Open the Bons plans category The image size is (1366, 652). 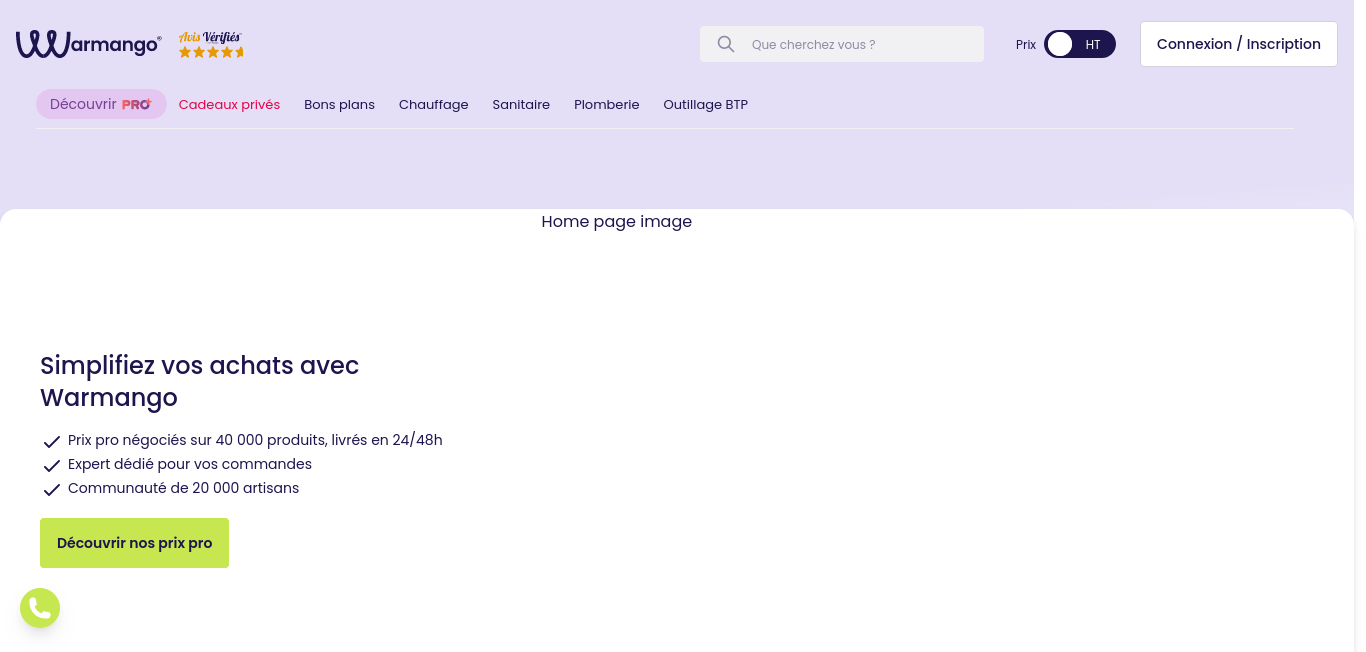[x=339, y=105]
